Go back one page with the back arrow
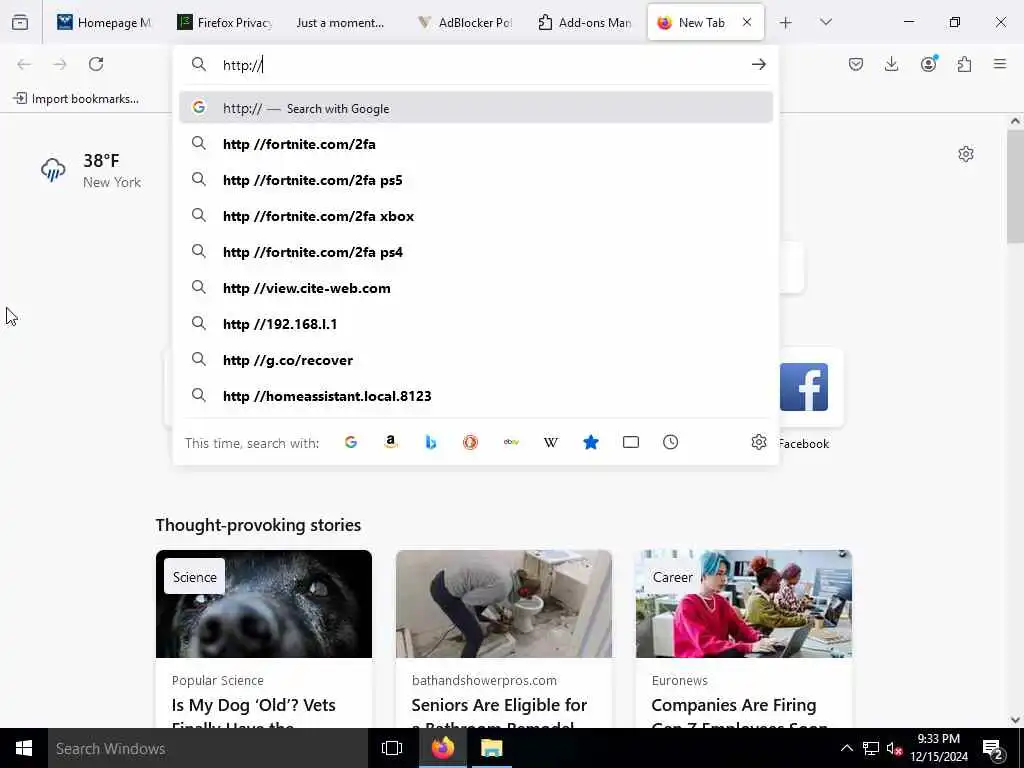 (x=24, y=64)
